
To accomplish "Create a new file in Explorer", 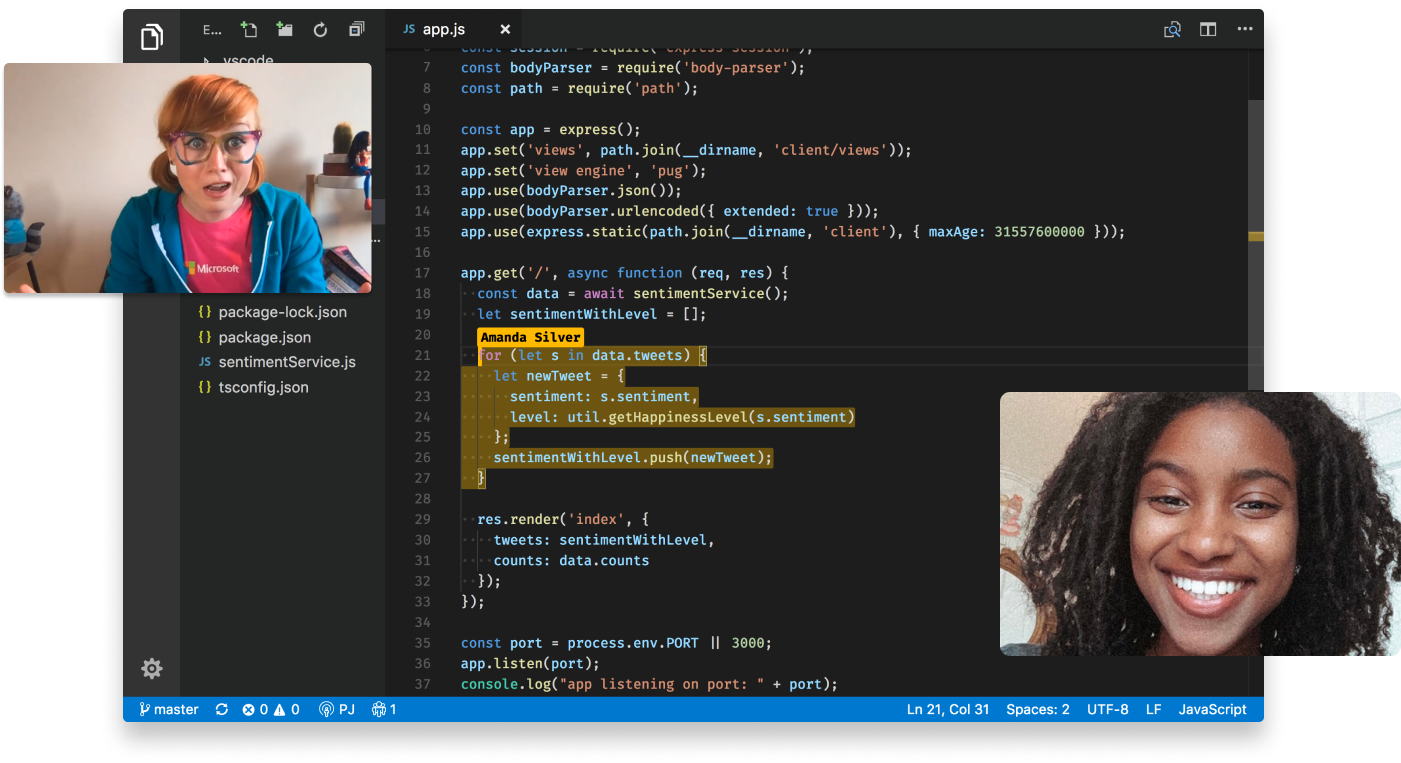I will point(249,30).
